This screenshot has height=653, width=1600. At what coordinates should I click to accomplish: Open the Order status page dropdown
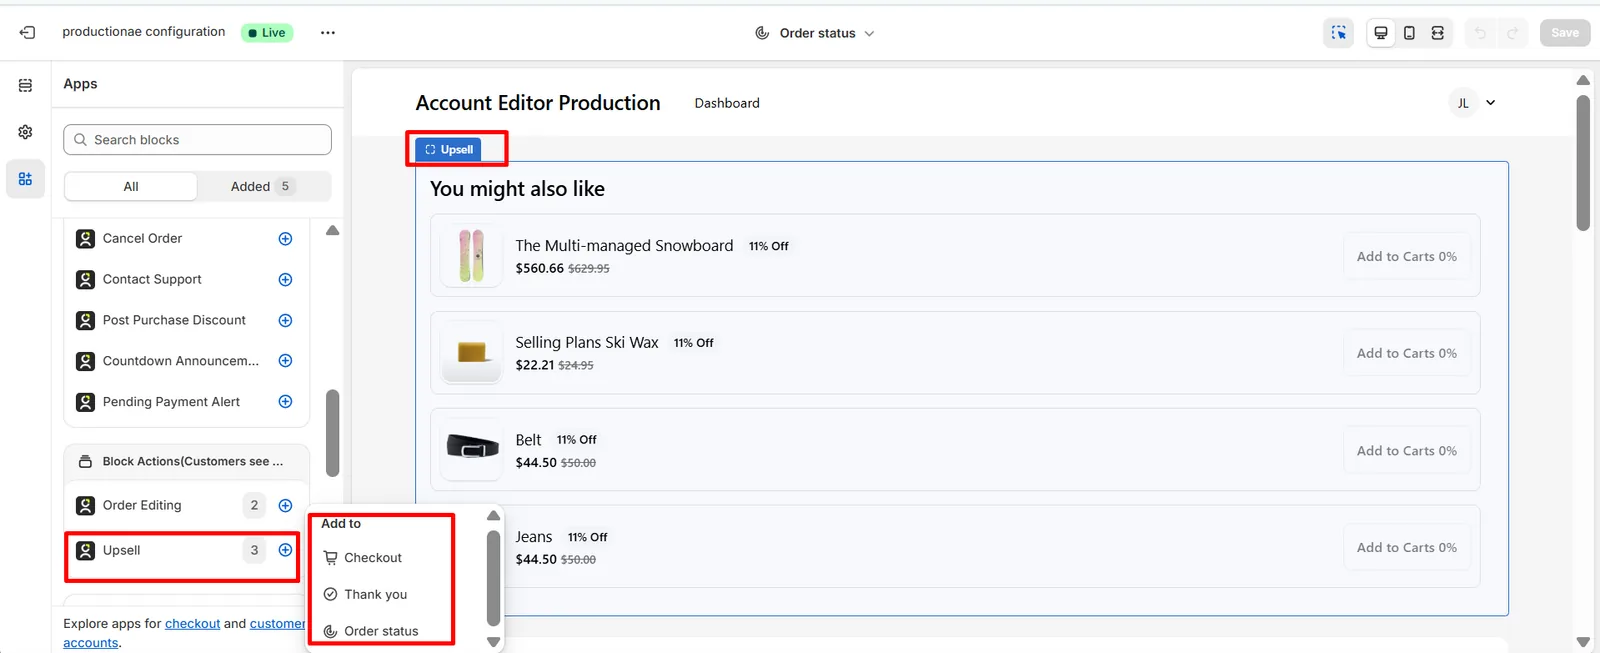click(815, 33)
